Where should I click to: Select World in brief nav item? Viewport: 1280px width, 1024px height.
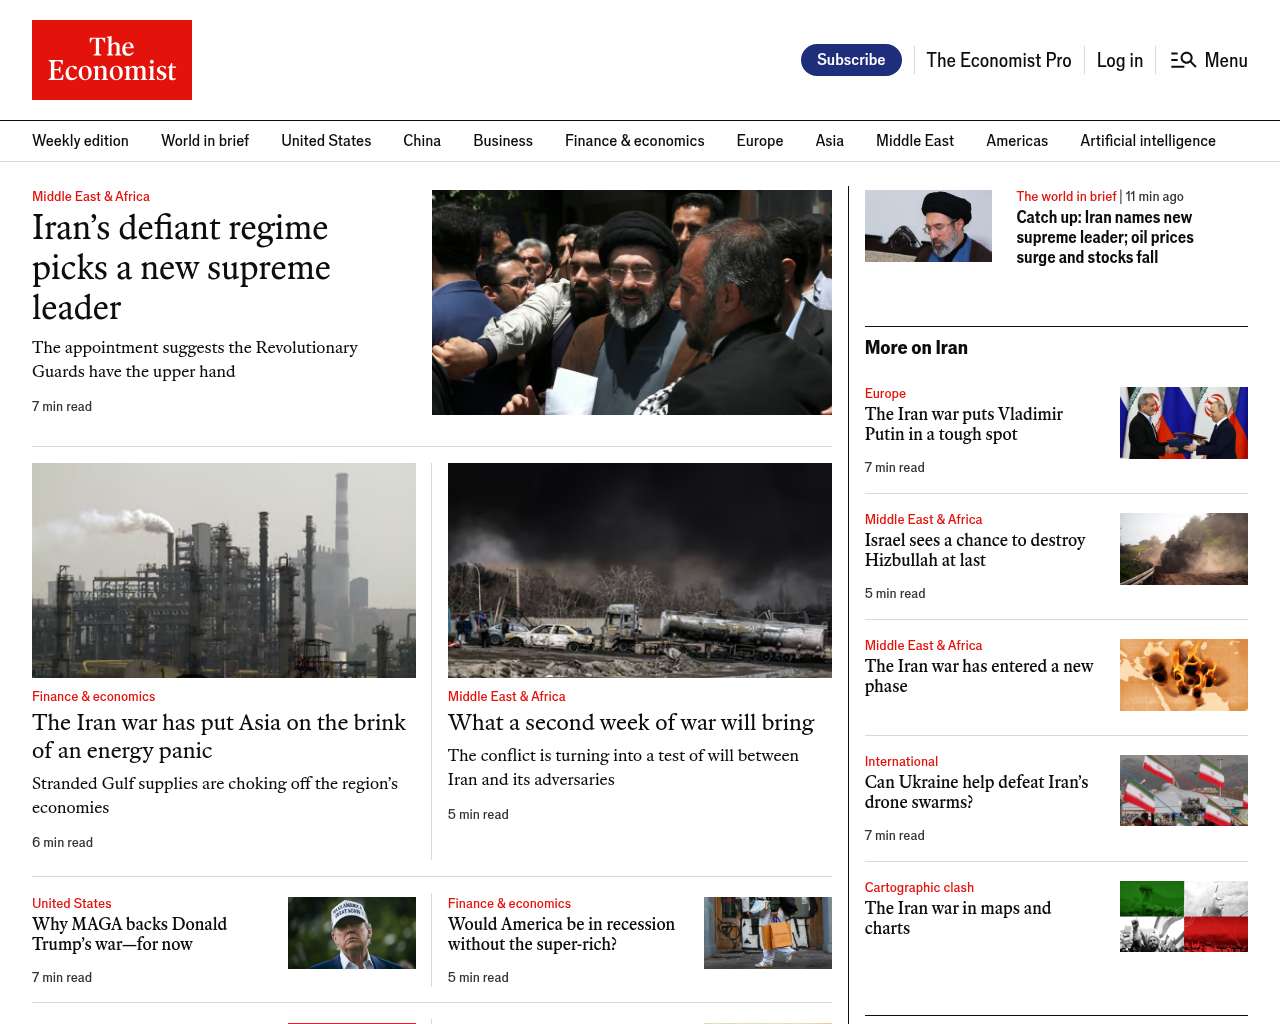205,141
